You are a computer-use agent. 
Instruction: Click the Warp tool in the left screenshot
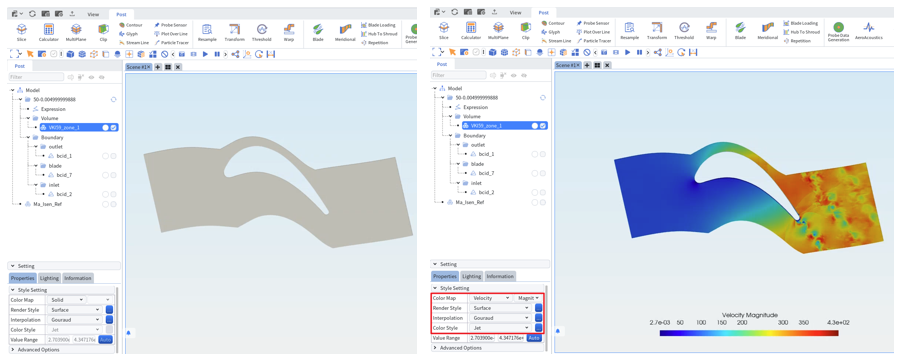click(x=289, y=32)
